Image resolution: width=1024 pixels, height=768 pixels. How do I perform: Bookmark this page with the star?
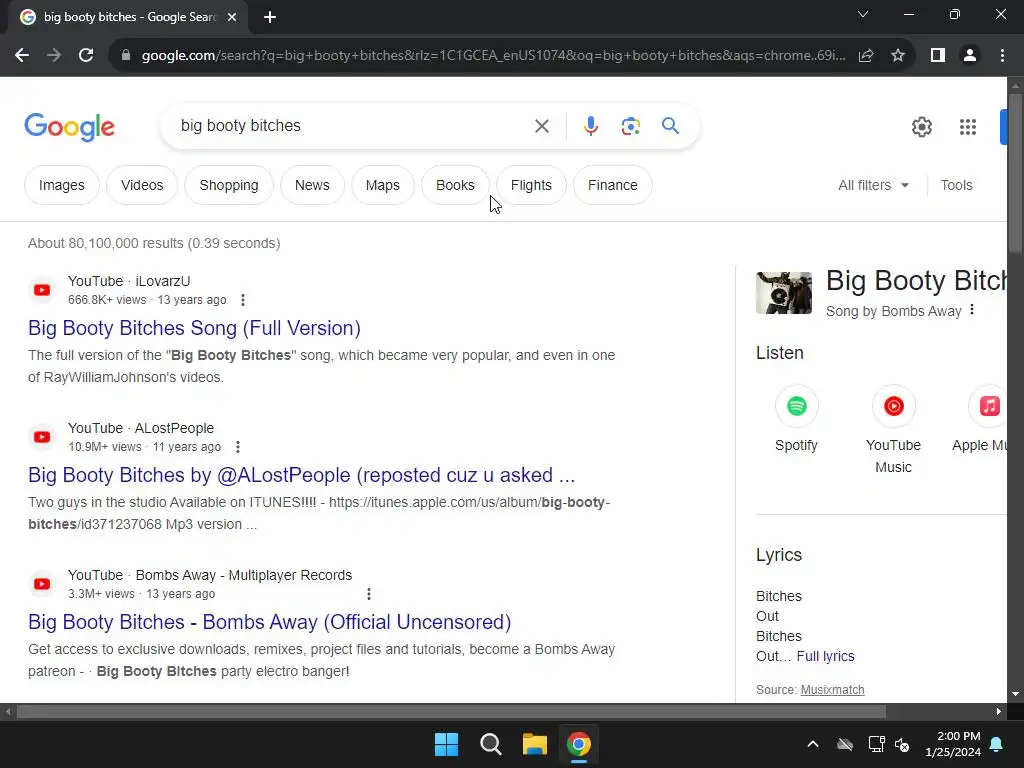click(898, 56)
